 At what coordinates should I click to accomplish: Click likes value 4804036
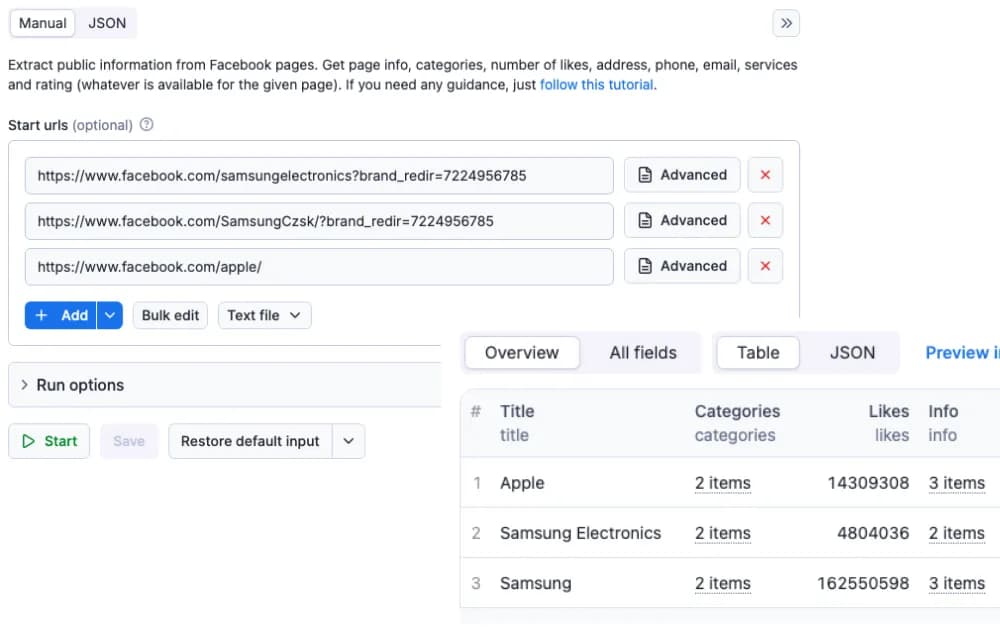(x=873, y=533)
